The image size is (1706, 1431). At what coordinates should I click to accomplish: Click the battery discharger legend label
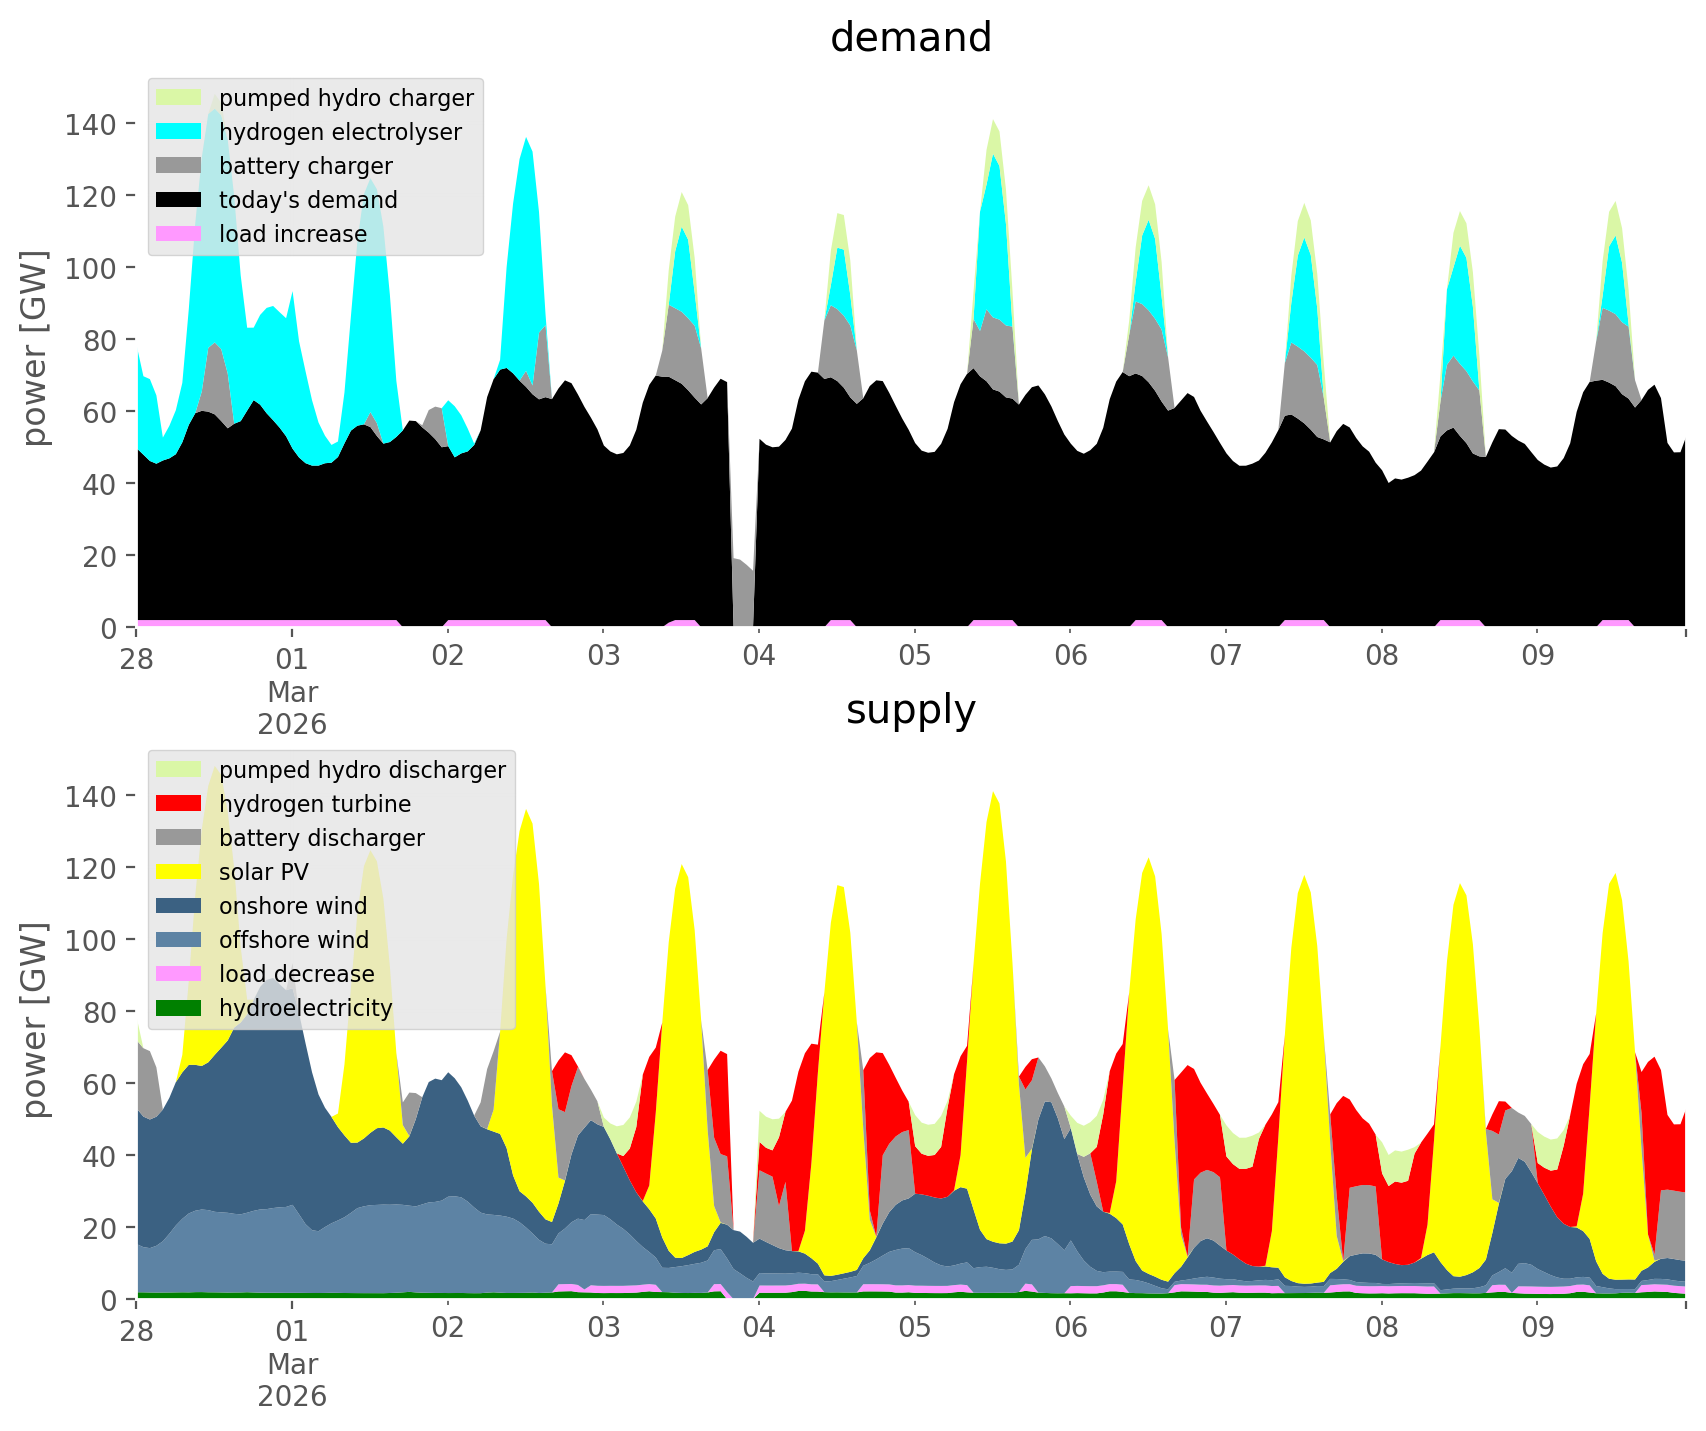point(321,838)
